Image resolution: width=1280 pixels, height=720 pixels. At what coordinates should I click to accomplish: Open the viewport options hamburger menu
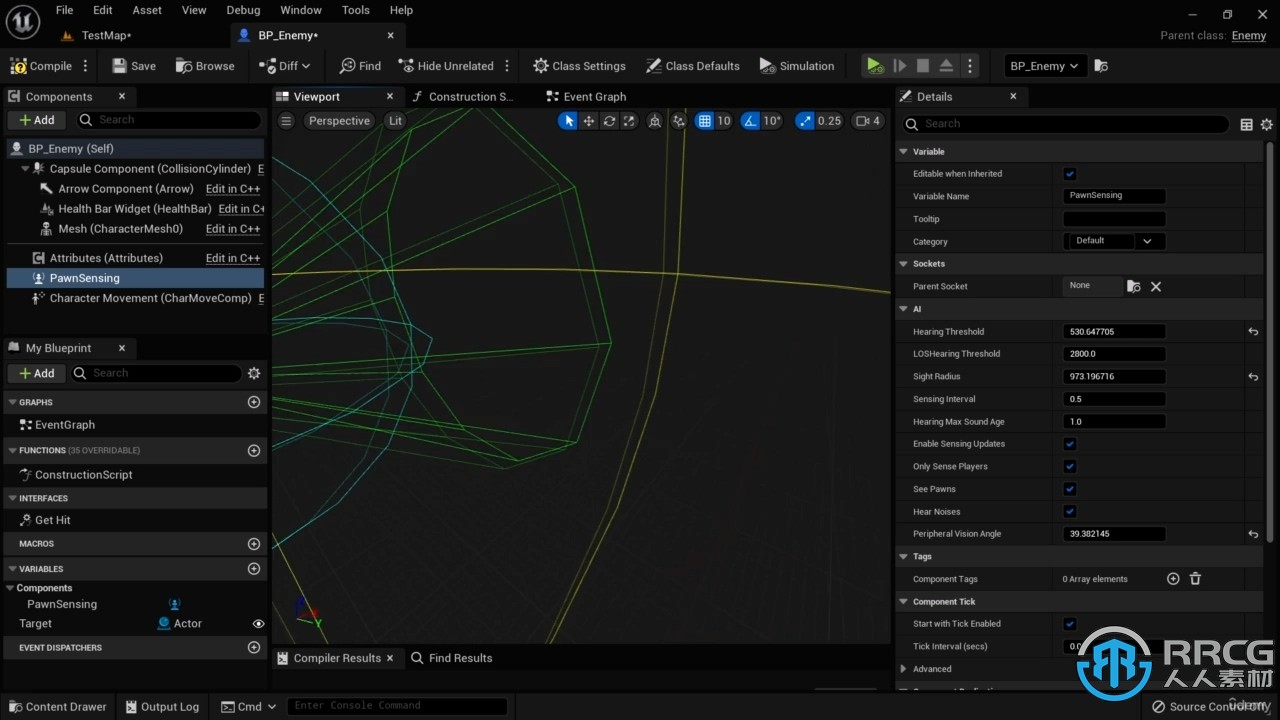[x=286, y=121]
